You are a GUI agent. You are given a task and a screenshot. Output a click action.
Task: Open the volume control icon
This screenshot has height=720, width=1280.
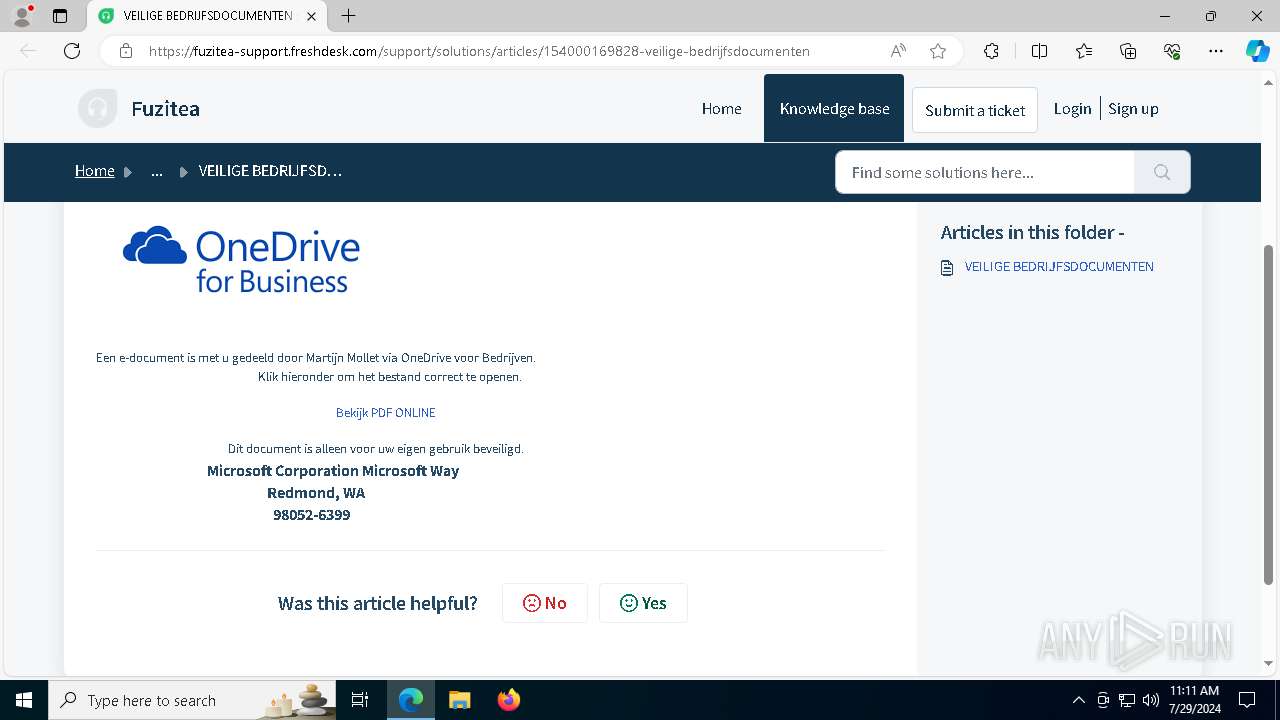(1151, 700)
